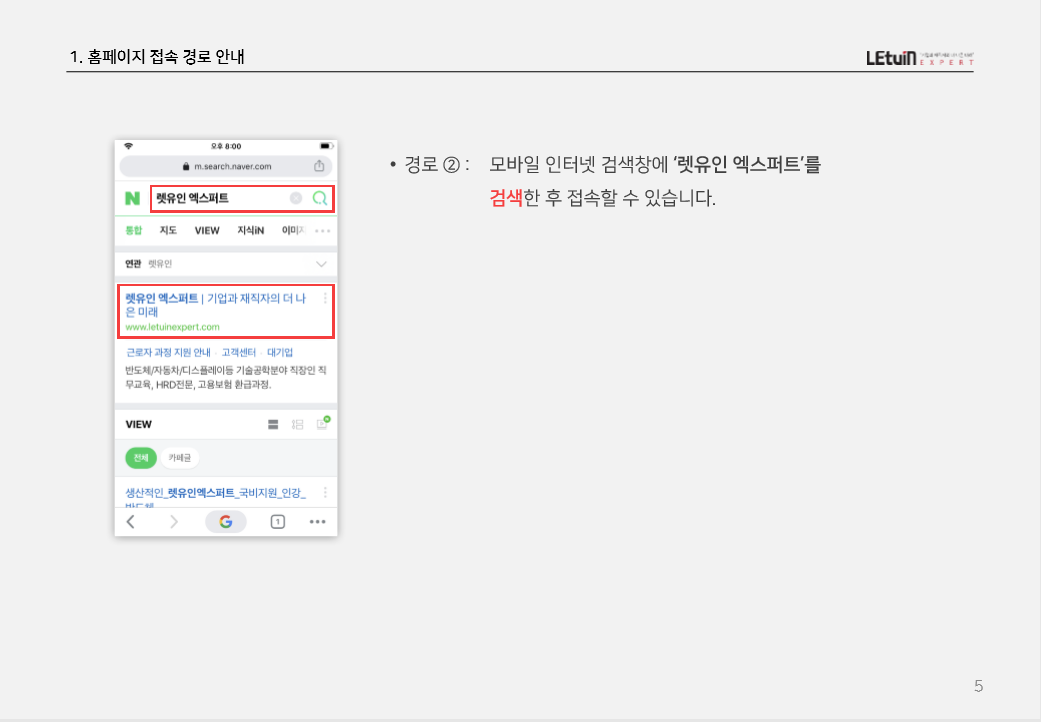Viewport: 1041px width, 722px height.
Task: Tap the 렛유인 related keyword
Action: [160, 264]
